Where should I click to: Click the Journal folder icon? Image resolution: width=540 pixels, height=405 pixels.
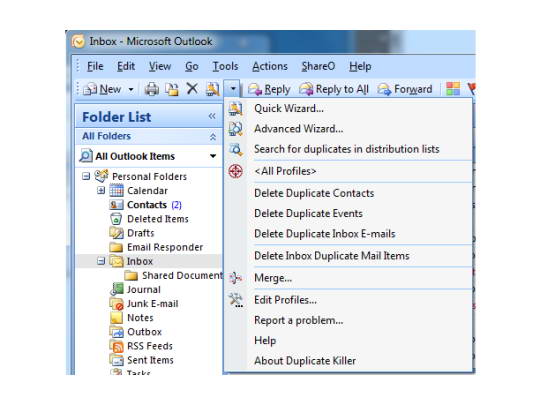tap(116, 289)
